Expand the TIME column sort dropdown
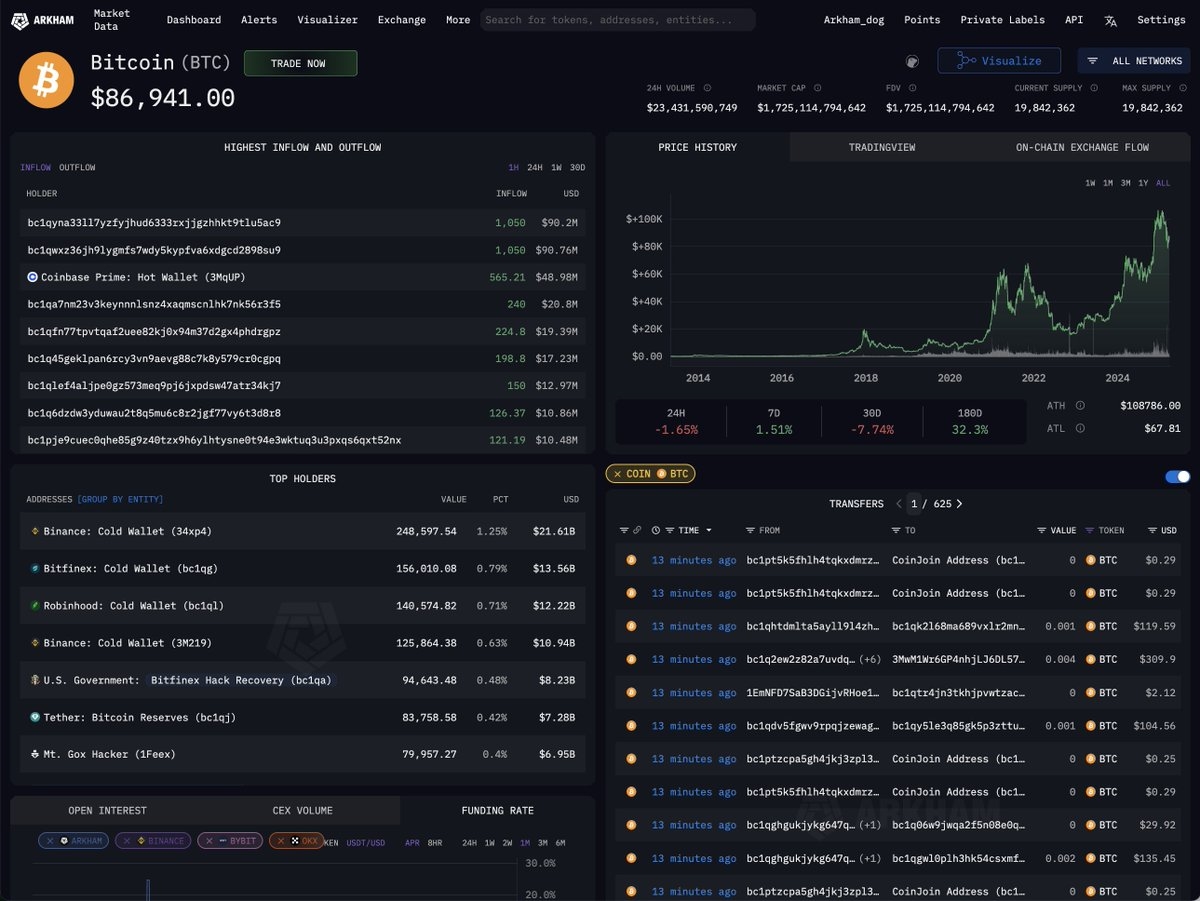The image size is (1200, 901). click(709, 530)
